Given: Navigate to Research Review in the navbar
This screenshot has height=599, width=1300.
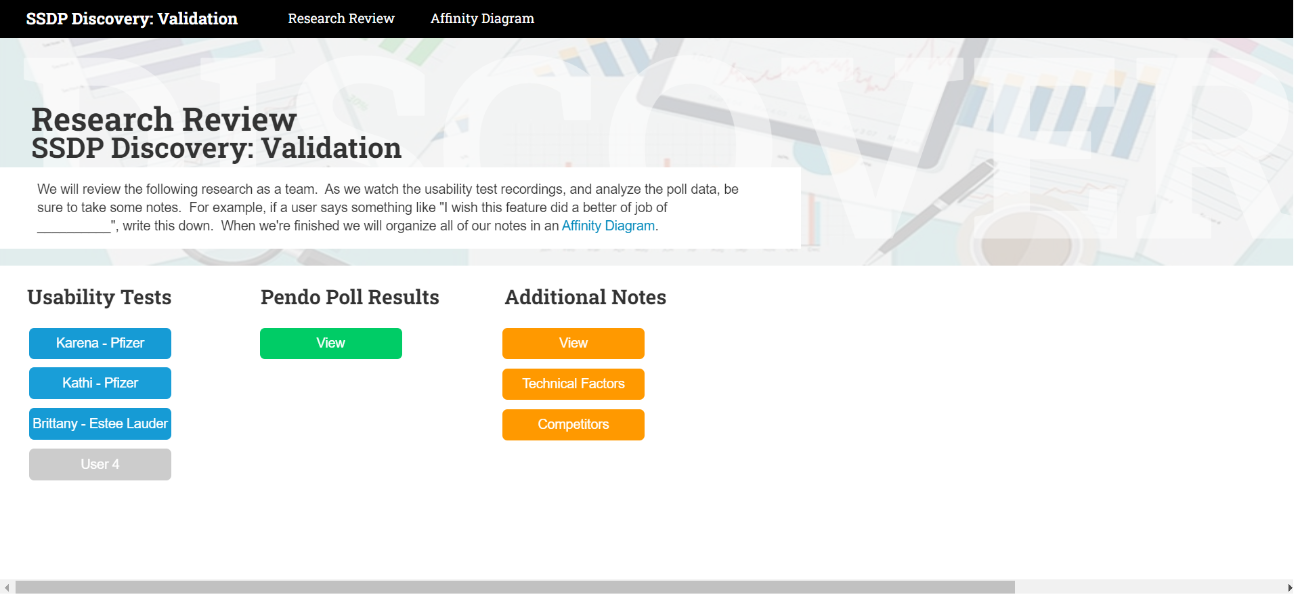Looking at the screenshot, I should (x=341, y=18).
